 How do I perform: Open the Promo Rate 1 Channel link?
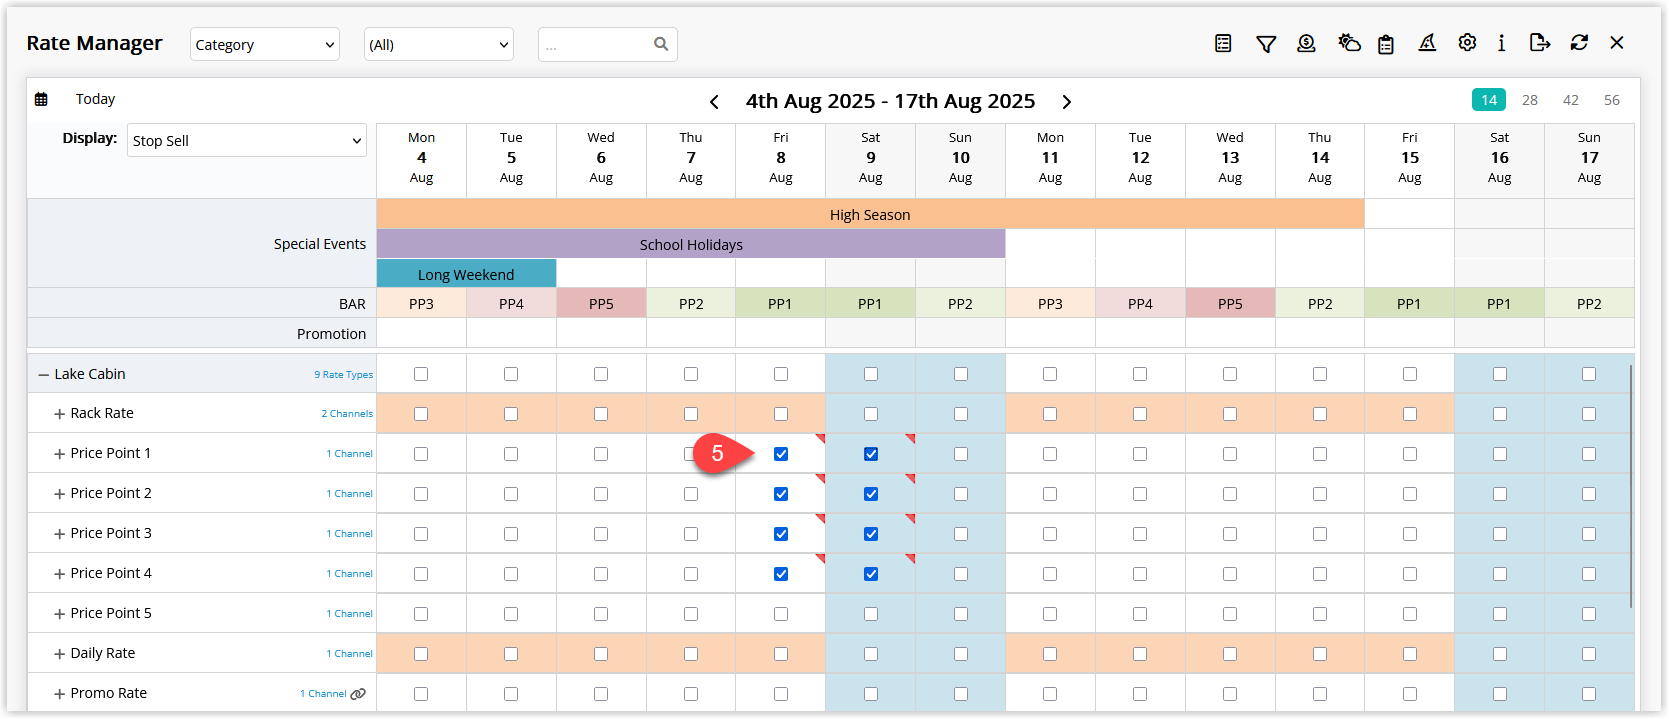(x=323, y=694)
